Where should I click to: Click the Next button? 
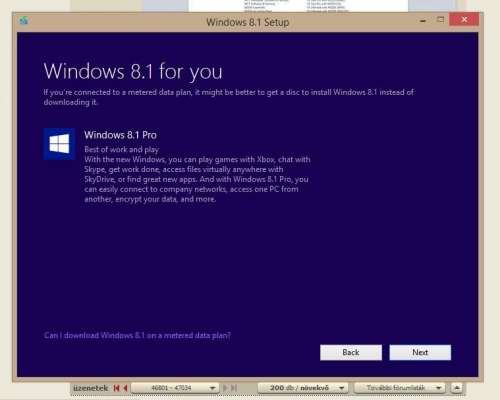tap(420, 352)
